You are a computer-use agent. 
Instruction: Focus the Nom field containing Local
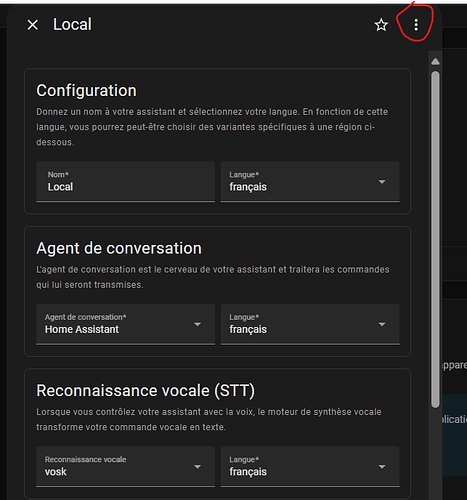click(125, 182)
